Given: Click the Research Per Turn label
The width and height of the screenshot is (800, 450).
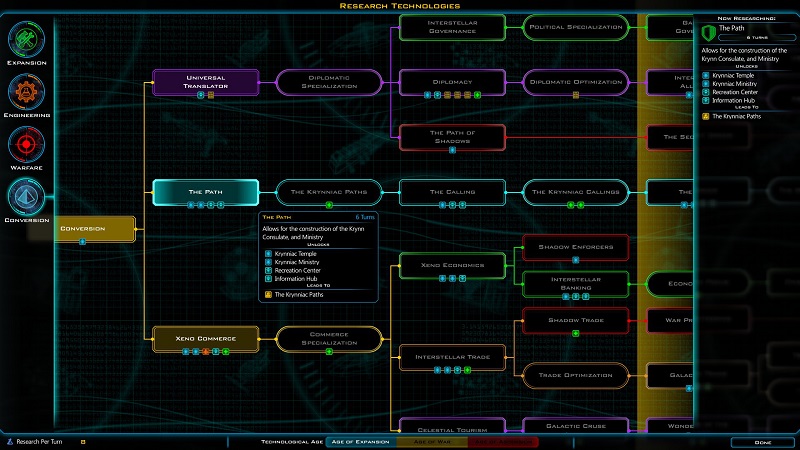Looking at the screenshot, I should [x=39, y=442].
